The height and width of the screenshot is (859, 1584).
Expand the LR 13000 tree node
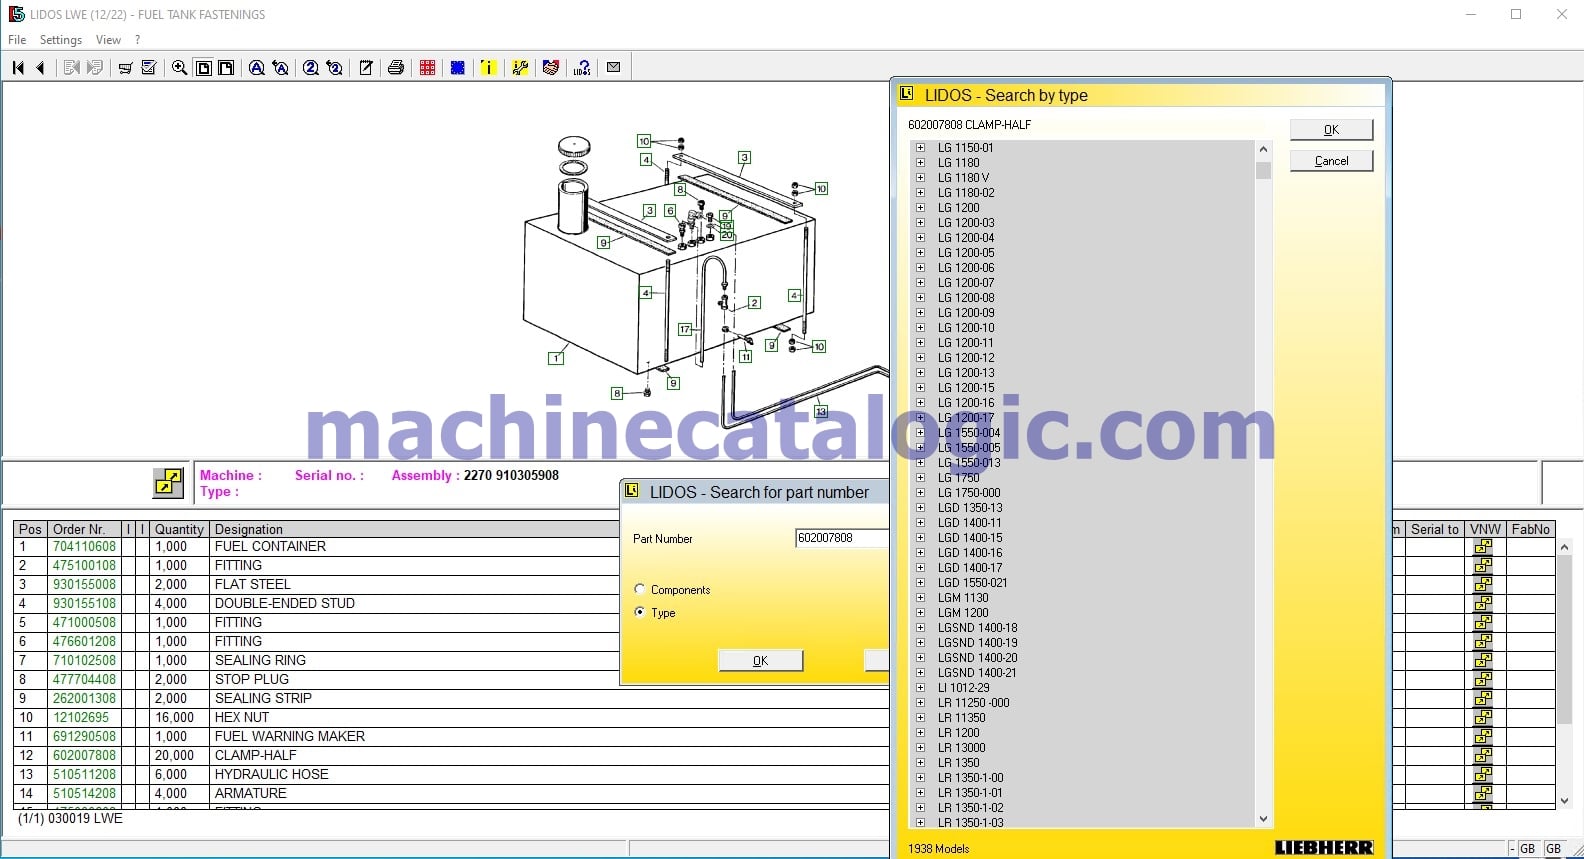pyautogui.click(x=920, y=748)
